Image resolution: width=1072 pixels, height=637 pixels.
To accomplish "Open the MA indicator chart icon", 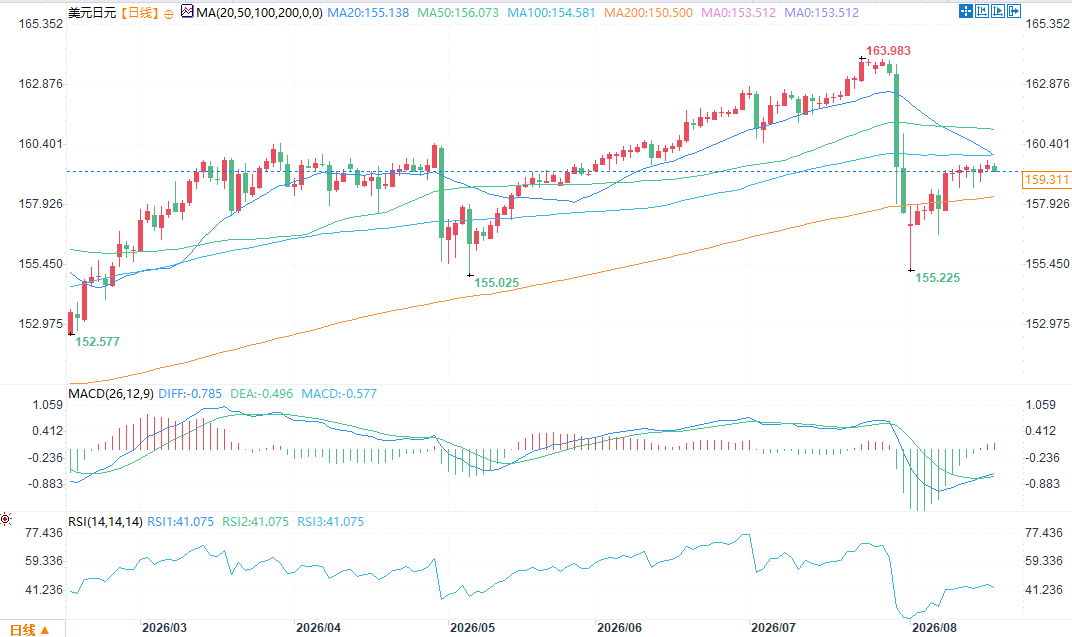I will coord(187,12).
